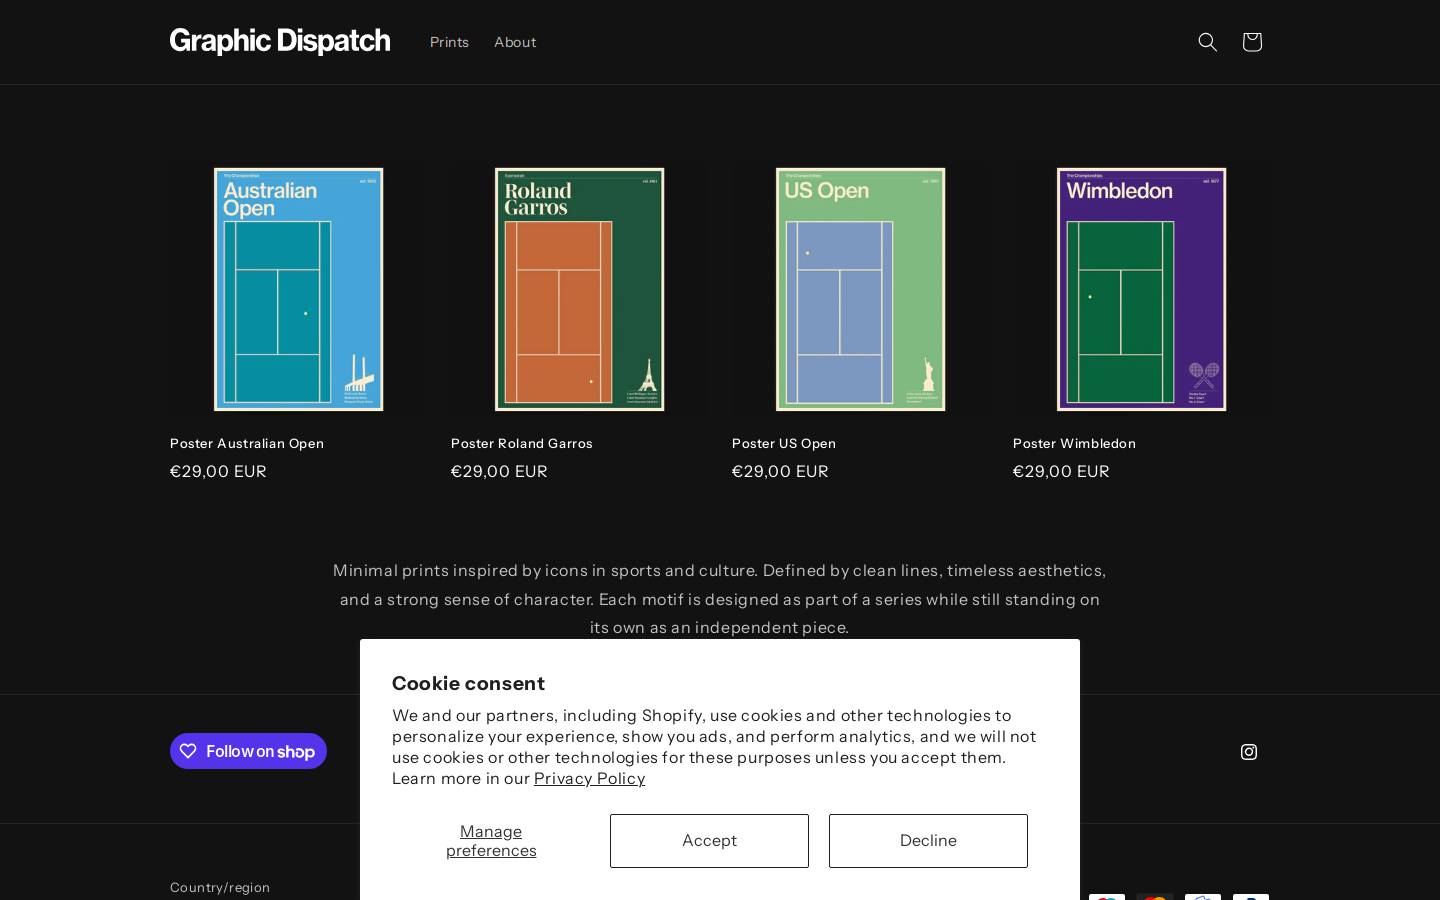1440x900 pixels.
Task: Open the shopping cart icon
Action: [x=1251, y=42]
